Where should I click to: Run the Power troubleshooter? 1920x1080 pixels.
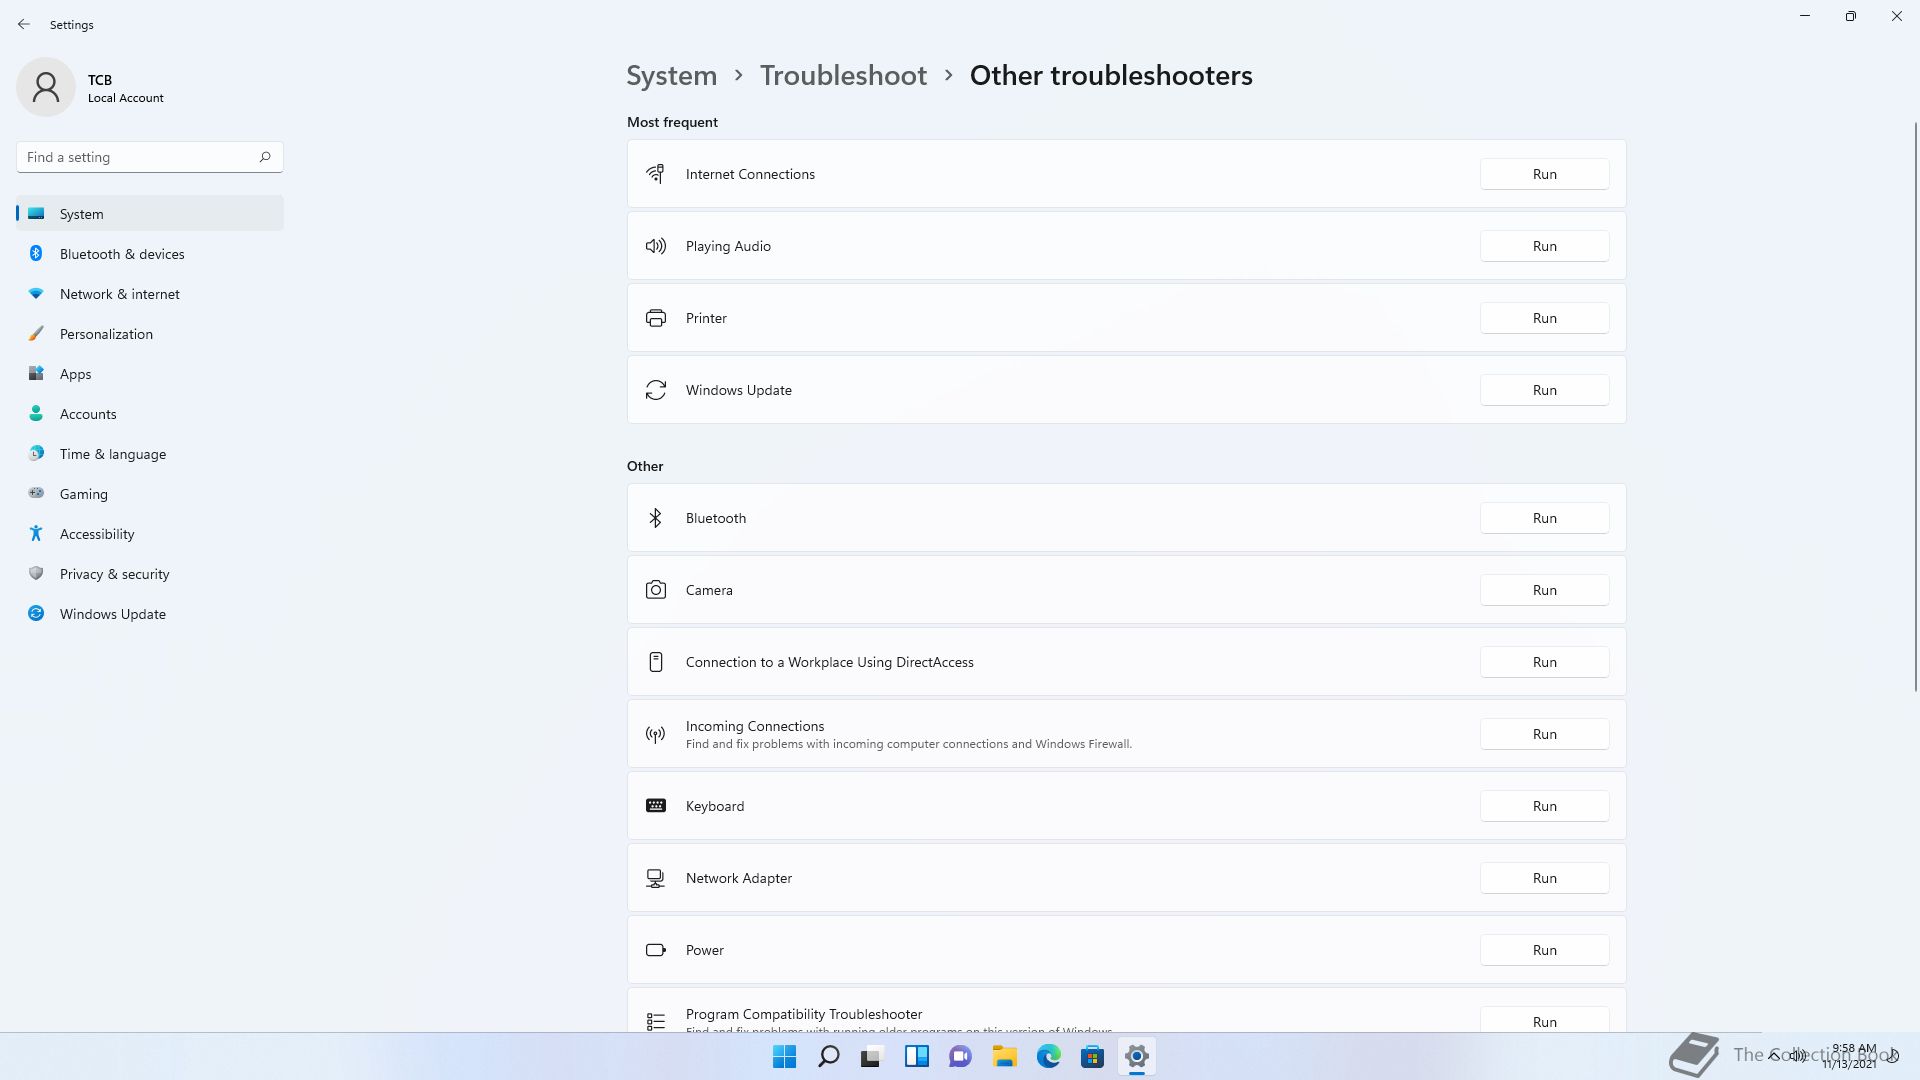1544,950
